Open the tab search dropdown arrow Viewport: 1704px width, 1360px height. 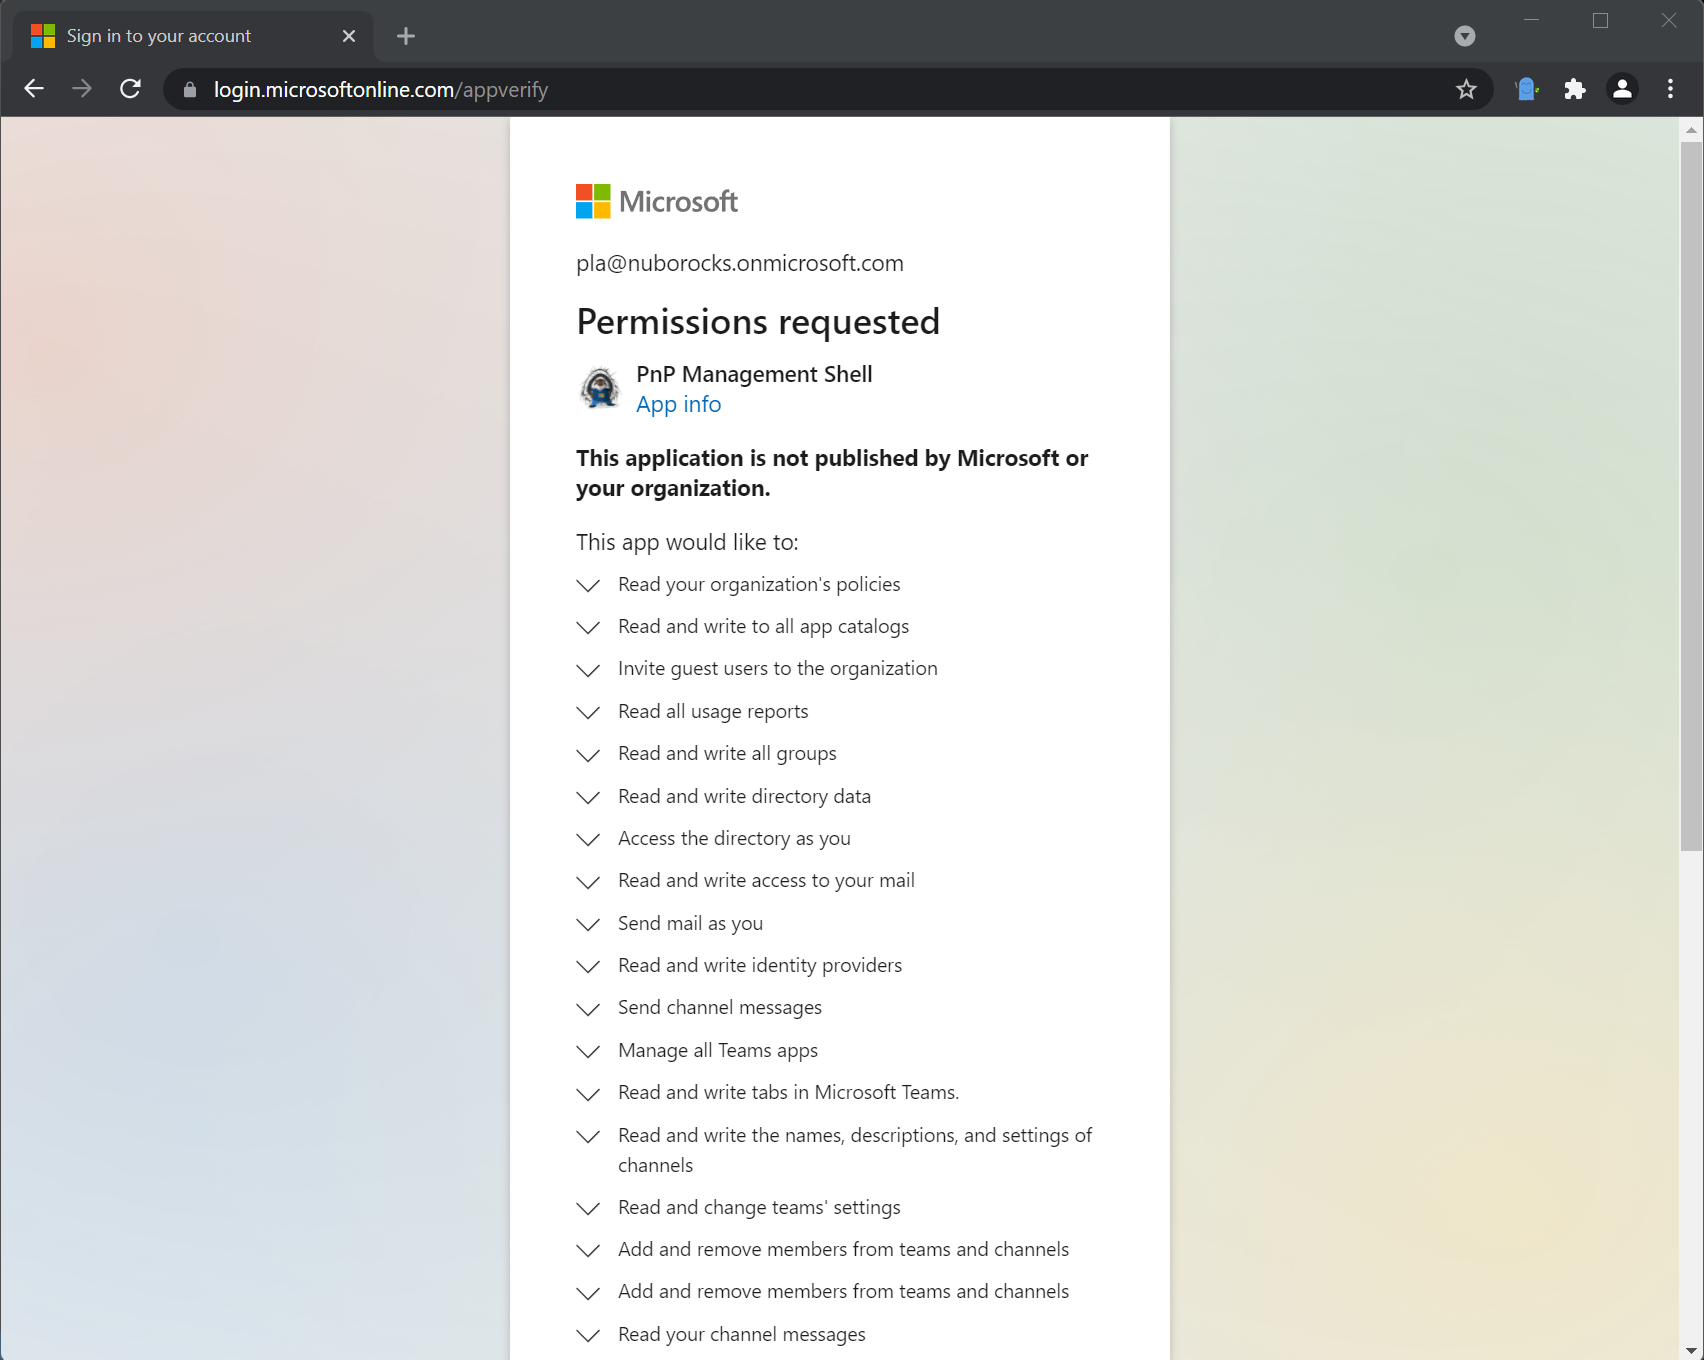click(x=1465, y=36)
